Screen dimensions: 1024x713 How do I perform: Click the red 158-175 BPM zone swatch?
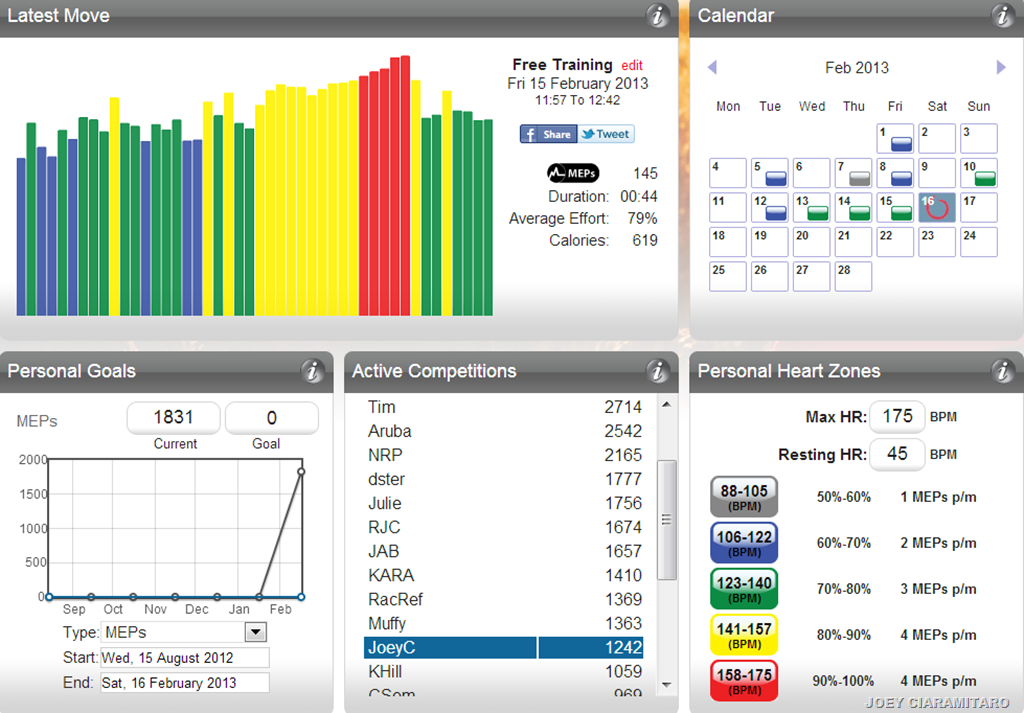(x=744, y=681)
